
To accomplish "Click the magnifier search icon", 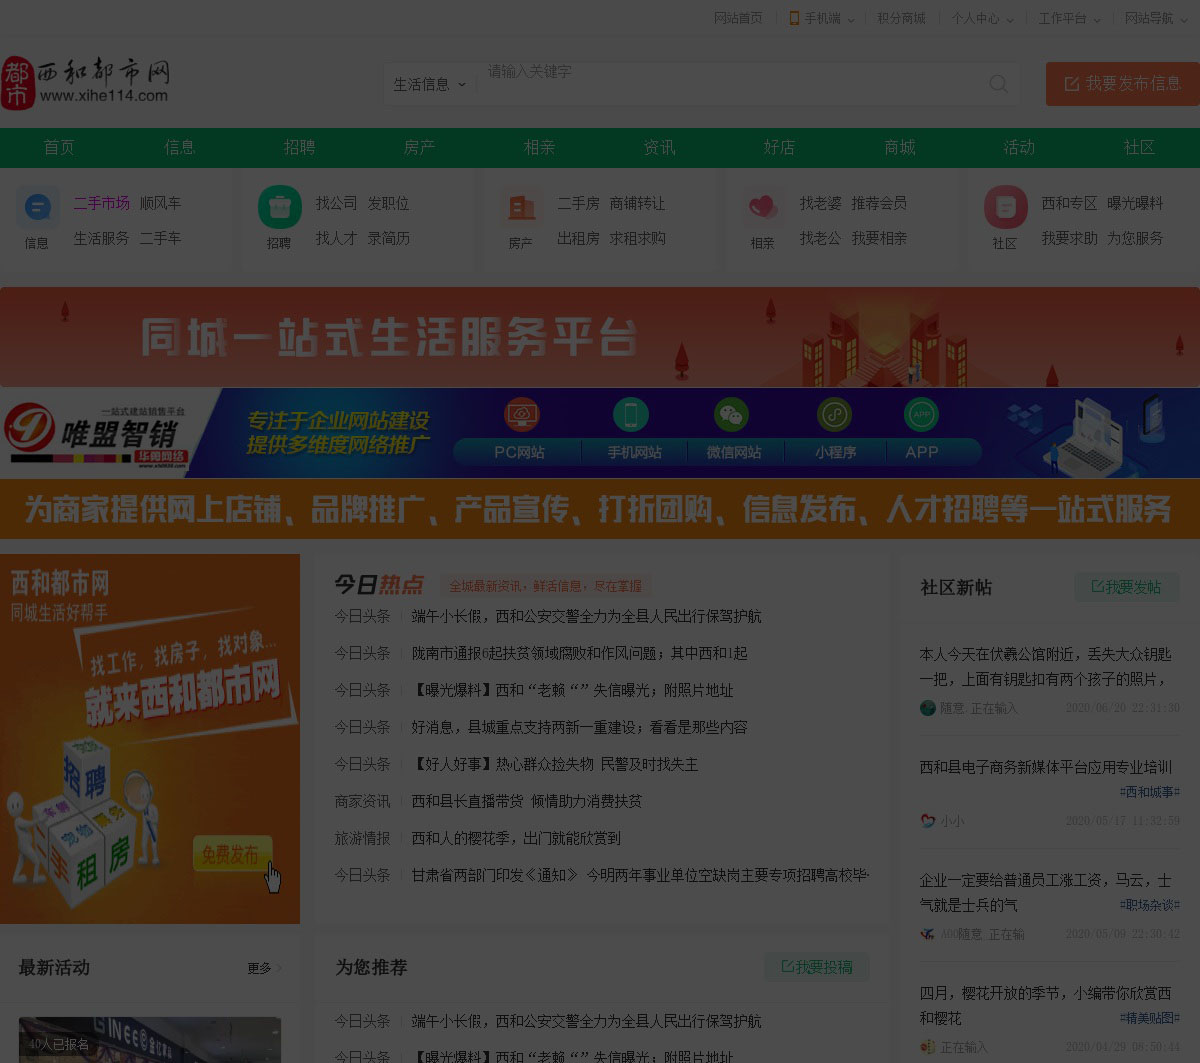I will point(998,84).
